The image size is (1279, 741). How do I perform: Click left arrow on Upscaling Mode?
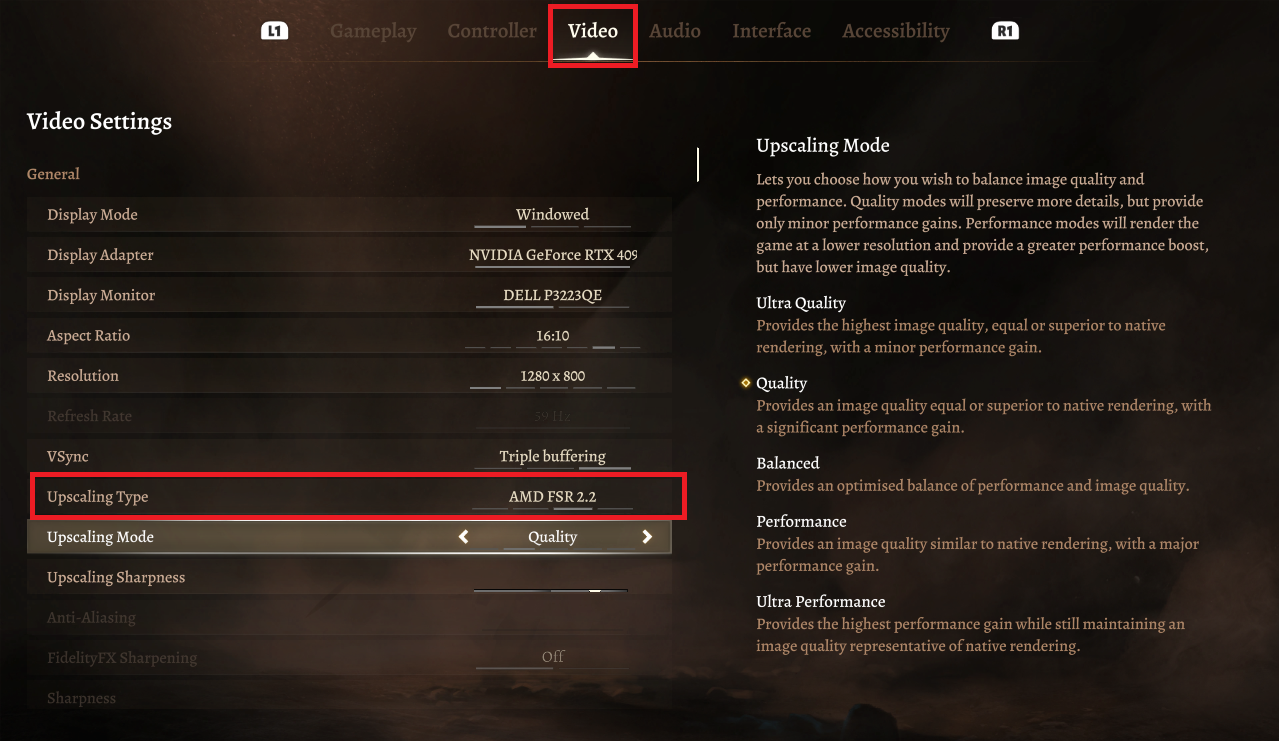(x=464, y=537)
